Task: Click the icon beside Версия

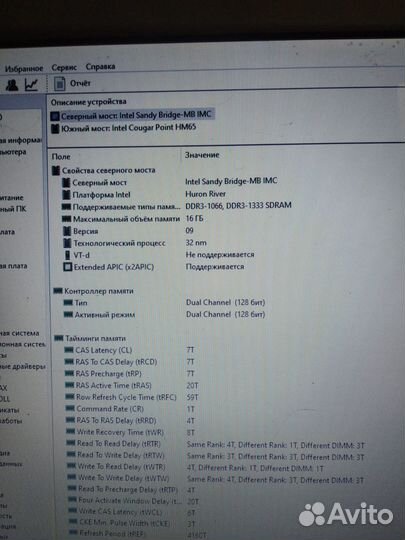Action: click(x=67, y=231)
